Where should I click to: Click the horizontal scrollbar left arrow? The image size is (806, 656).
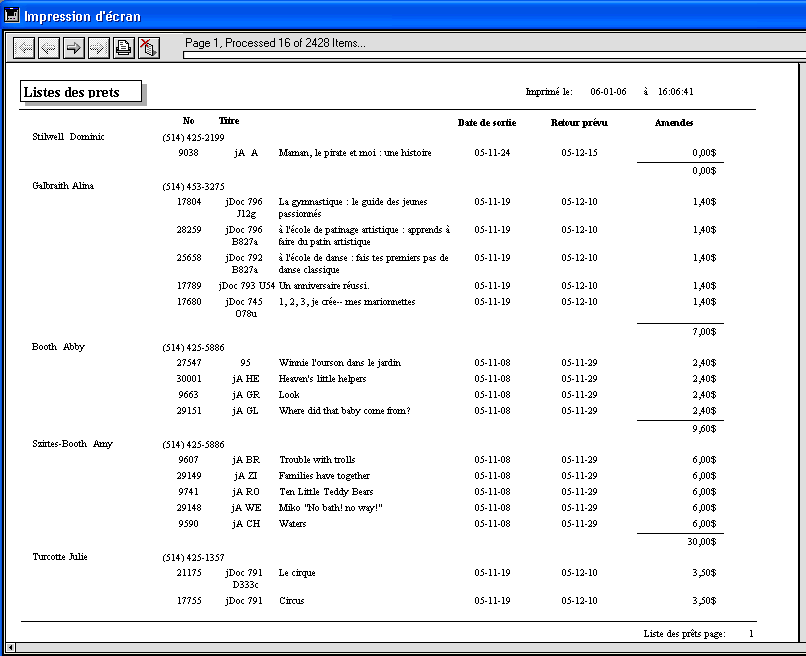coord(11,649)
